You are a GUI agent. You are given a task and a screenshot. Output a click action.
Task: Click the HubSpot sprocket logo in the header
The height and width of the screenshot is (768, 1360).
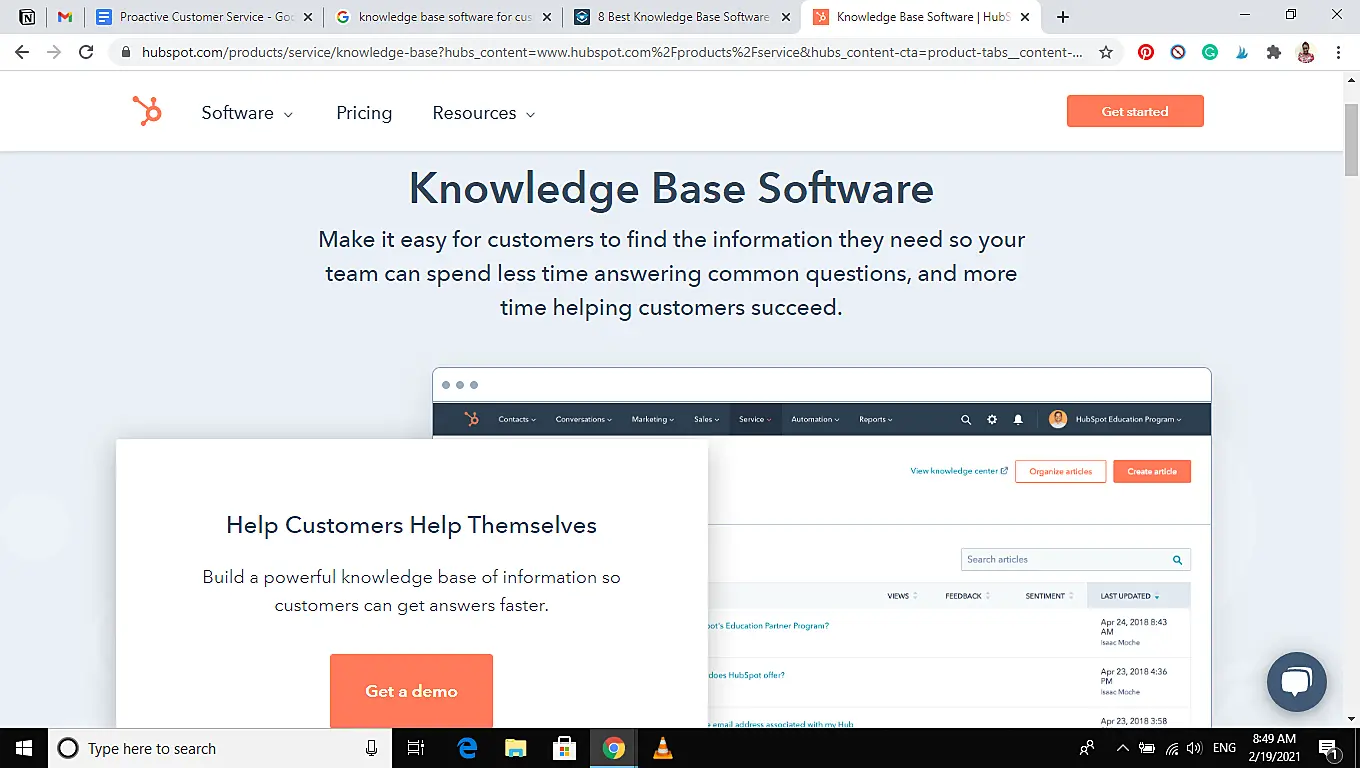[147, 111]
